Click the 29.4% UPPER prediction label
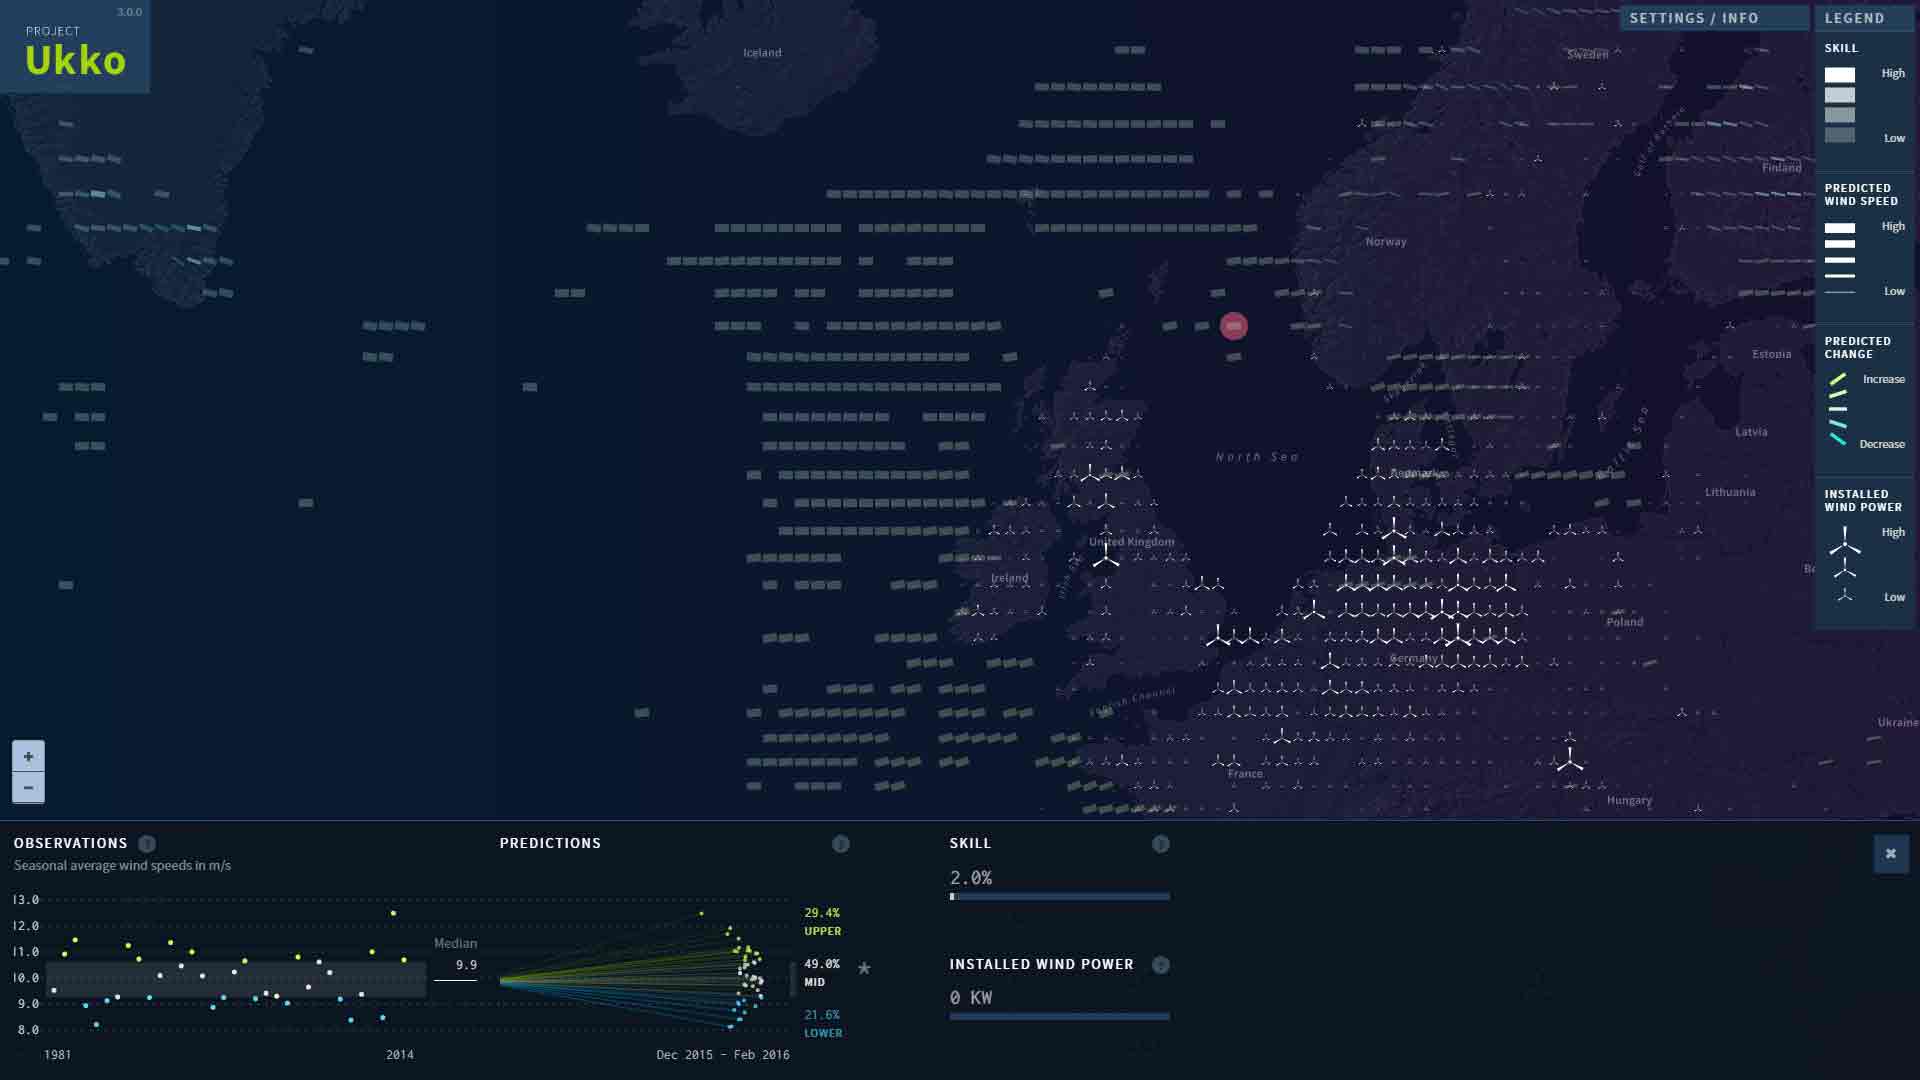 click(823, 922)
